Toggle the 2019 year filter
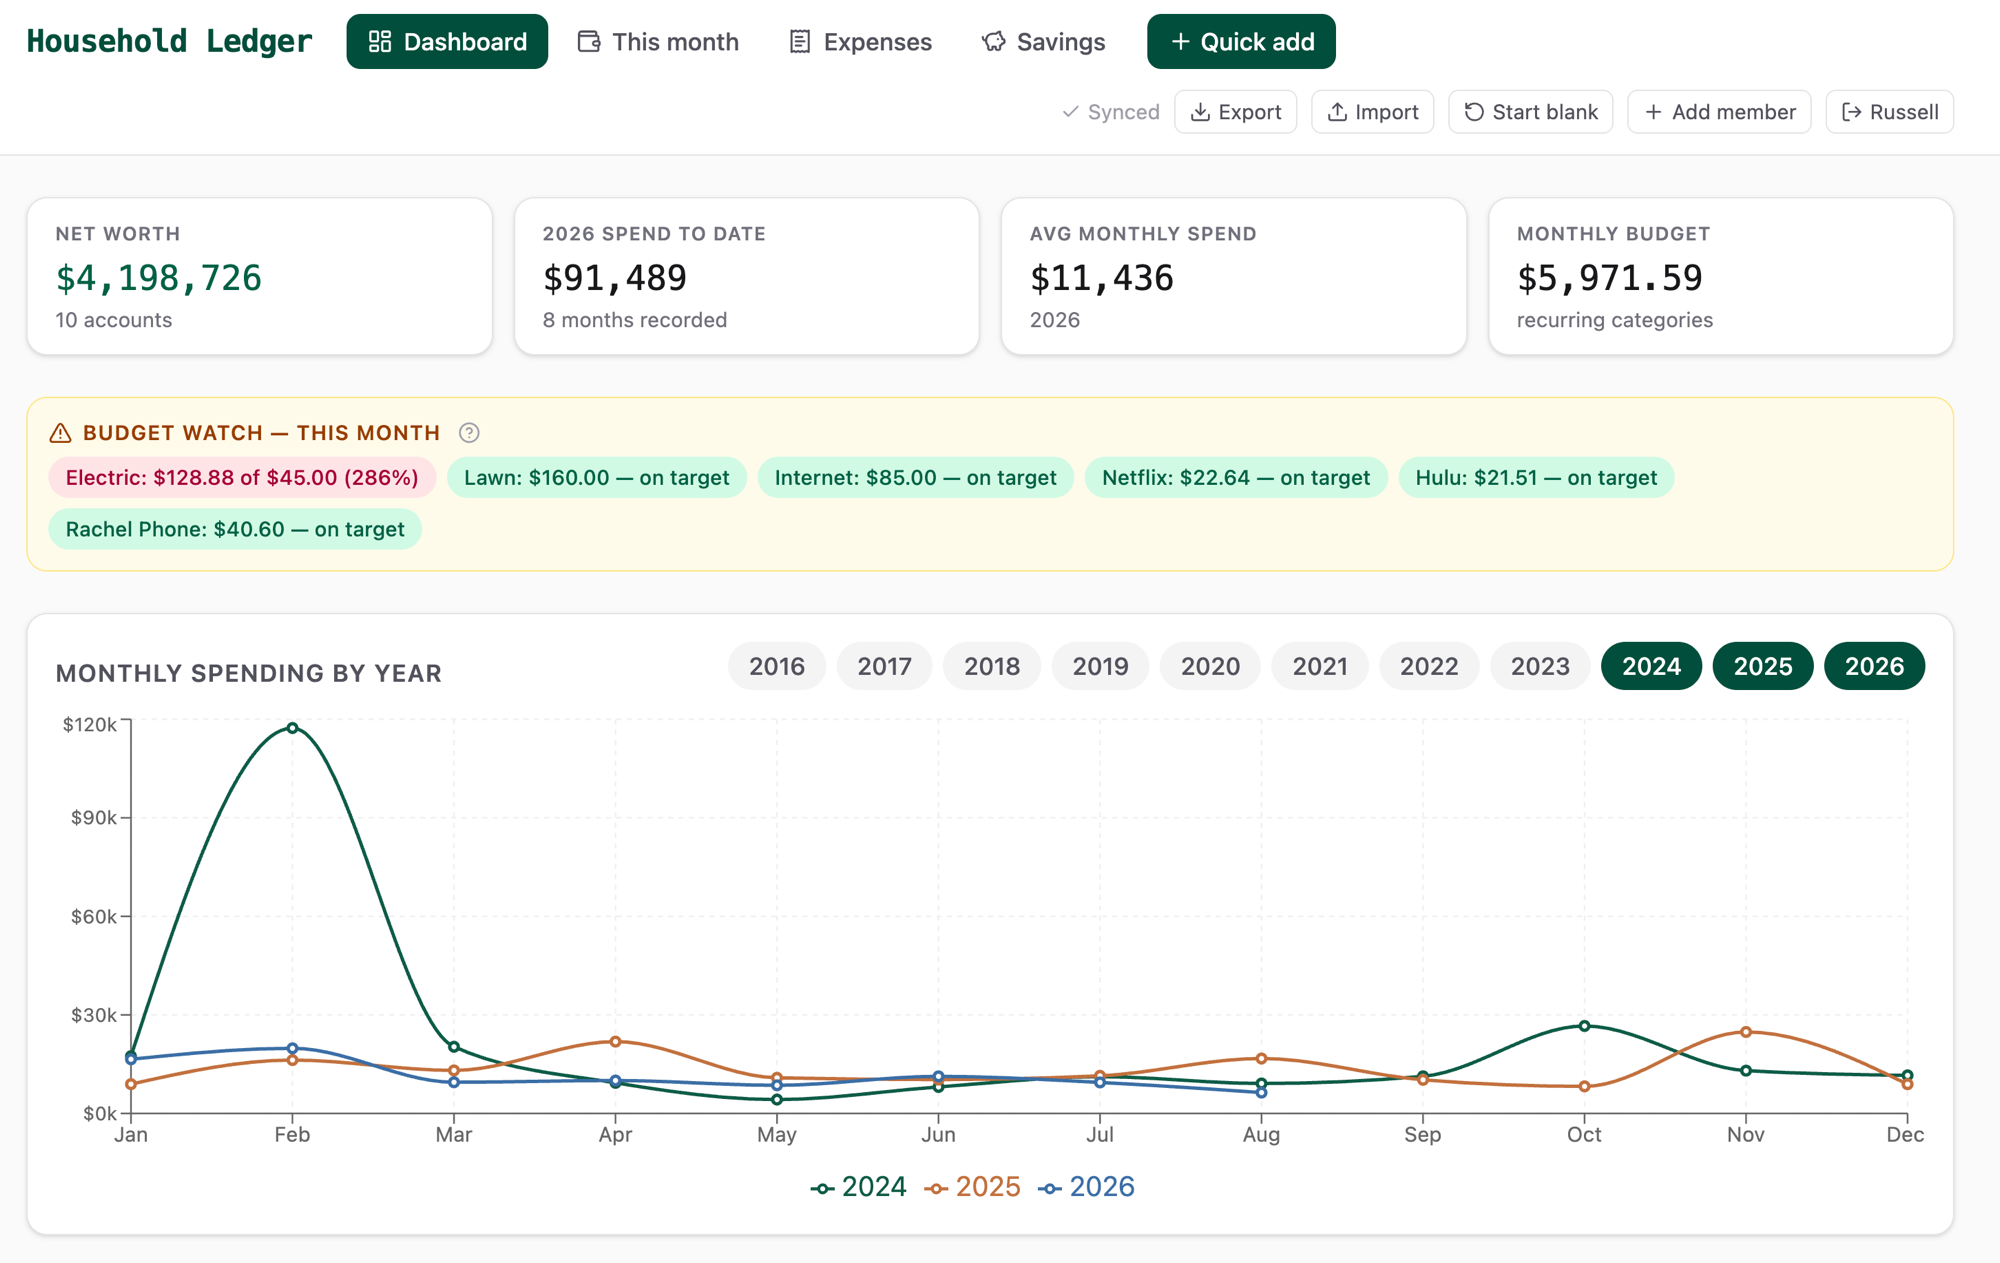 [1101, 666]
